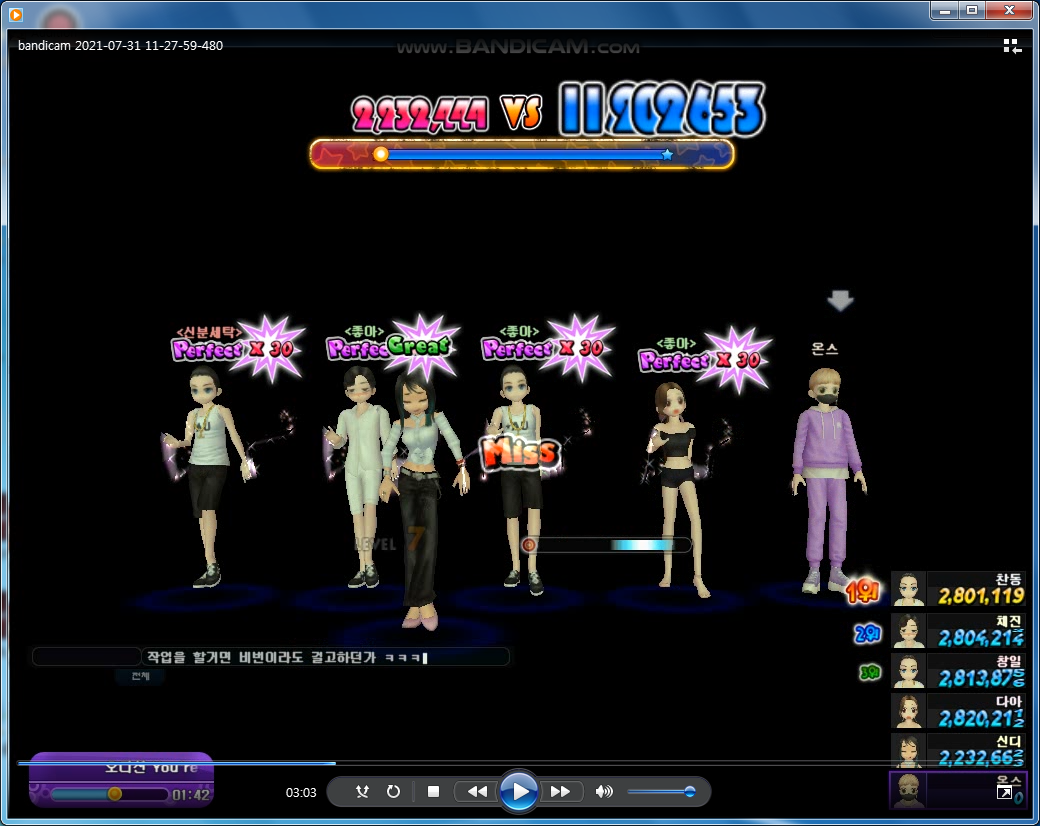Open the Windows Media Player title icon
1040x826 pixels.
tap(16, 13)
